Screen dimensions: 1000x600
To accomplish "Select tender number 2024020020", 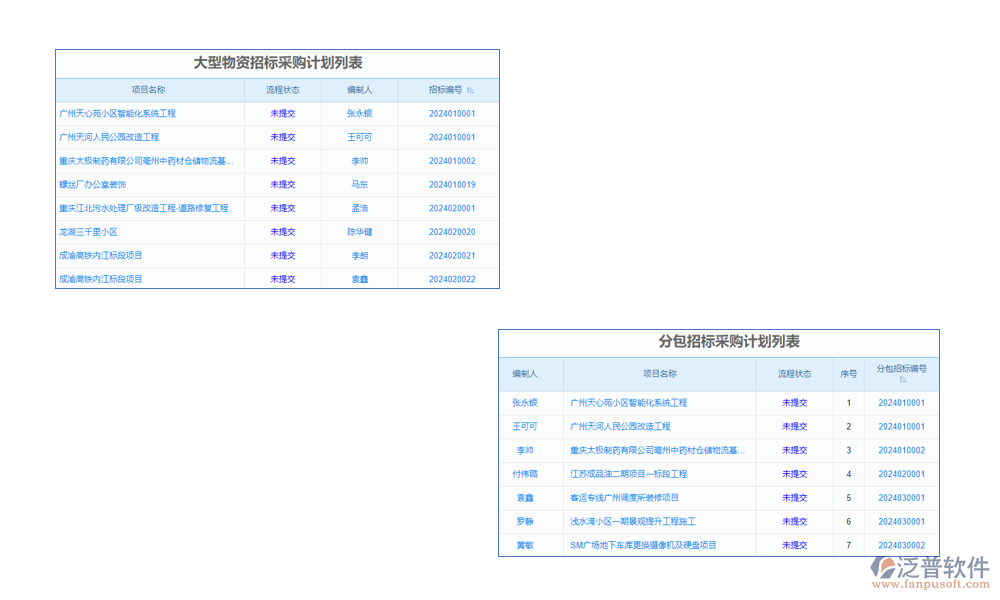I will pyautogui.click(x=452, y=232).
